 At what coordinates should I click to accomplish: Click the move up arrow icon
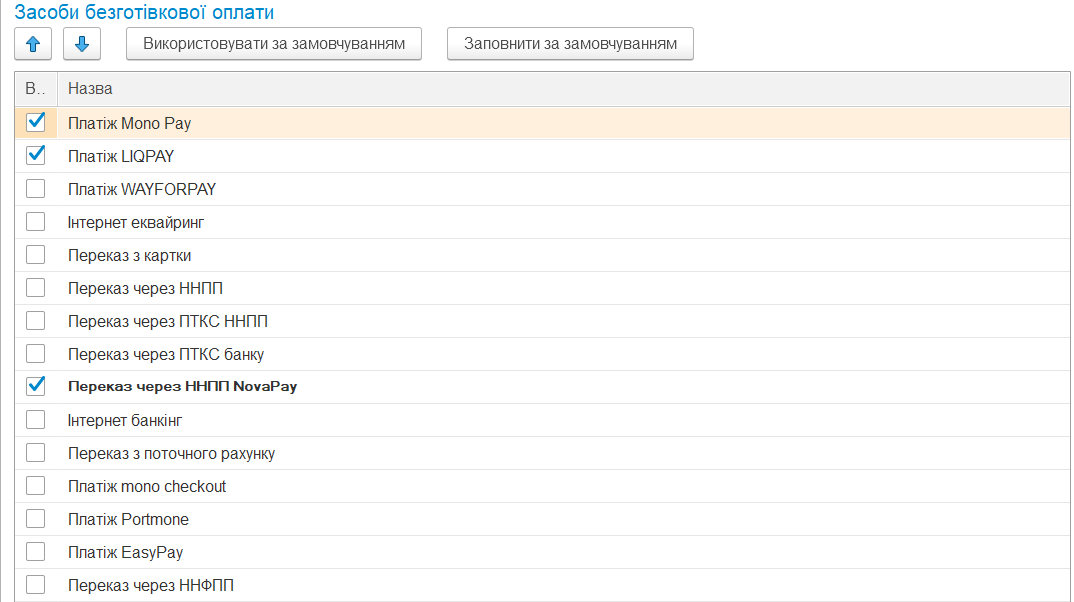(33, 44)
